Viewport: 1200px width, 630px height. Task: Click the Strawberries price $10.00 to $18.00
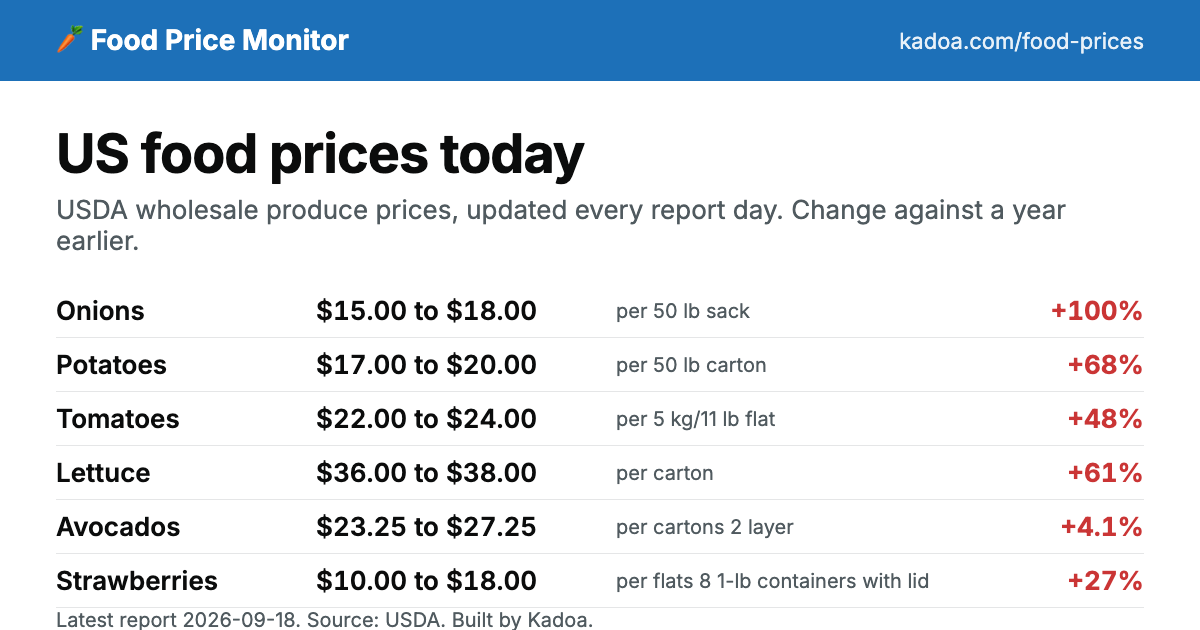pos(426,581)
